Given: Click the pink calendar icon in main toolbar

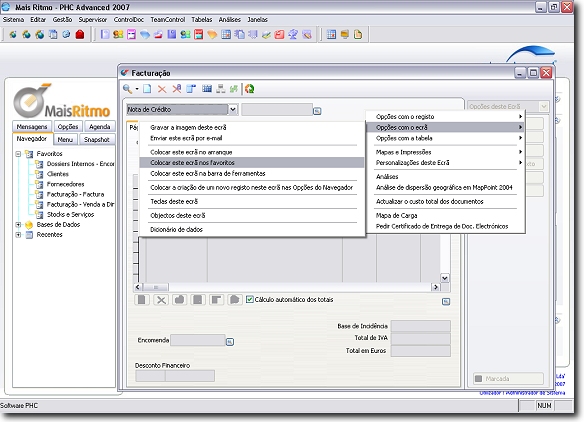Looking at the screenshot, I should click(x=131, y=35).
